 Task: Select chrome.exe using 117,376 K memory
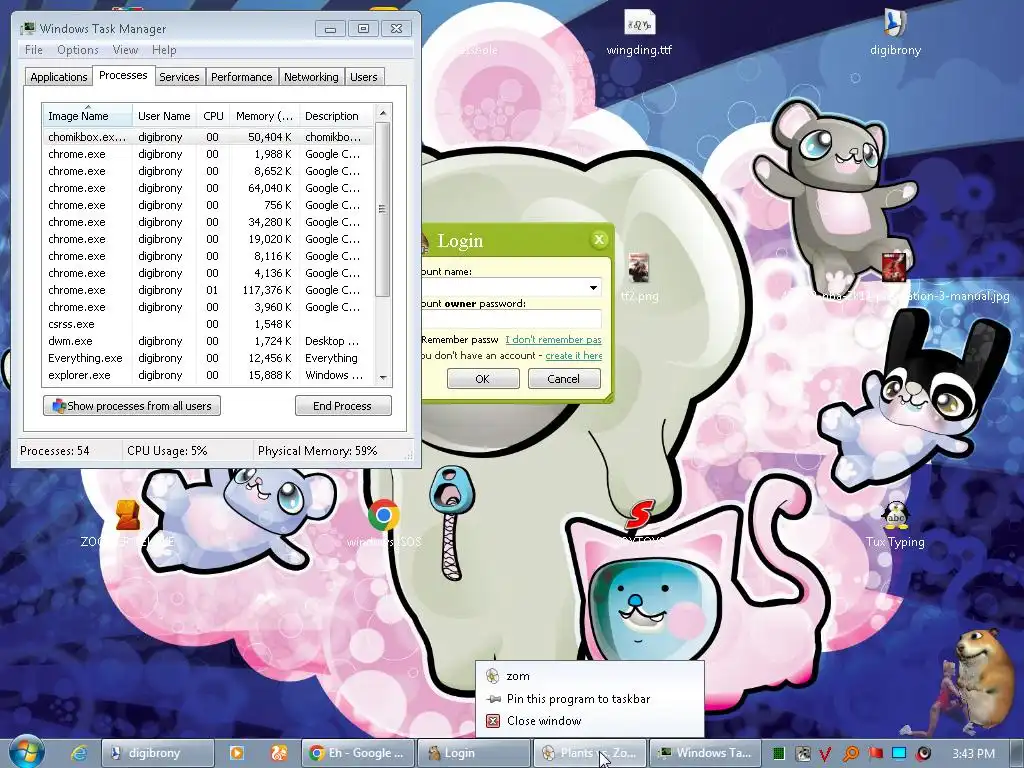pyautogui.click(x=208, y=290)
